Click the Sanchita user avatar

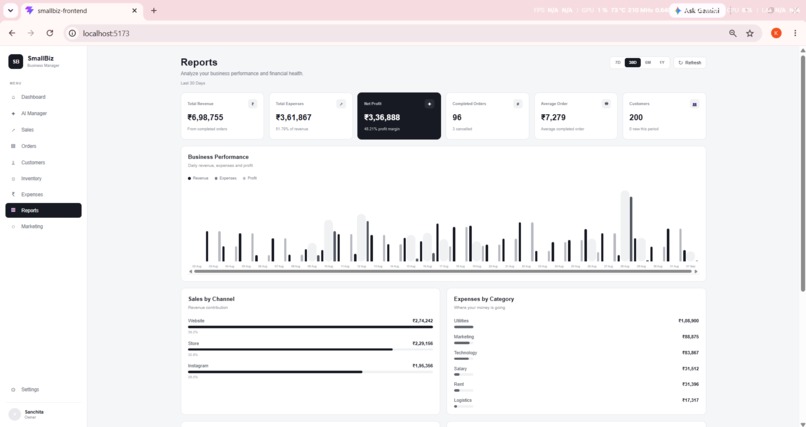[15, 414]
